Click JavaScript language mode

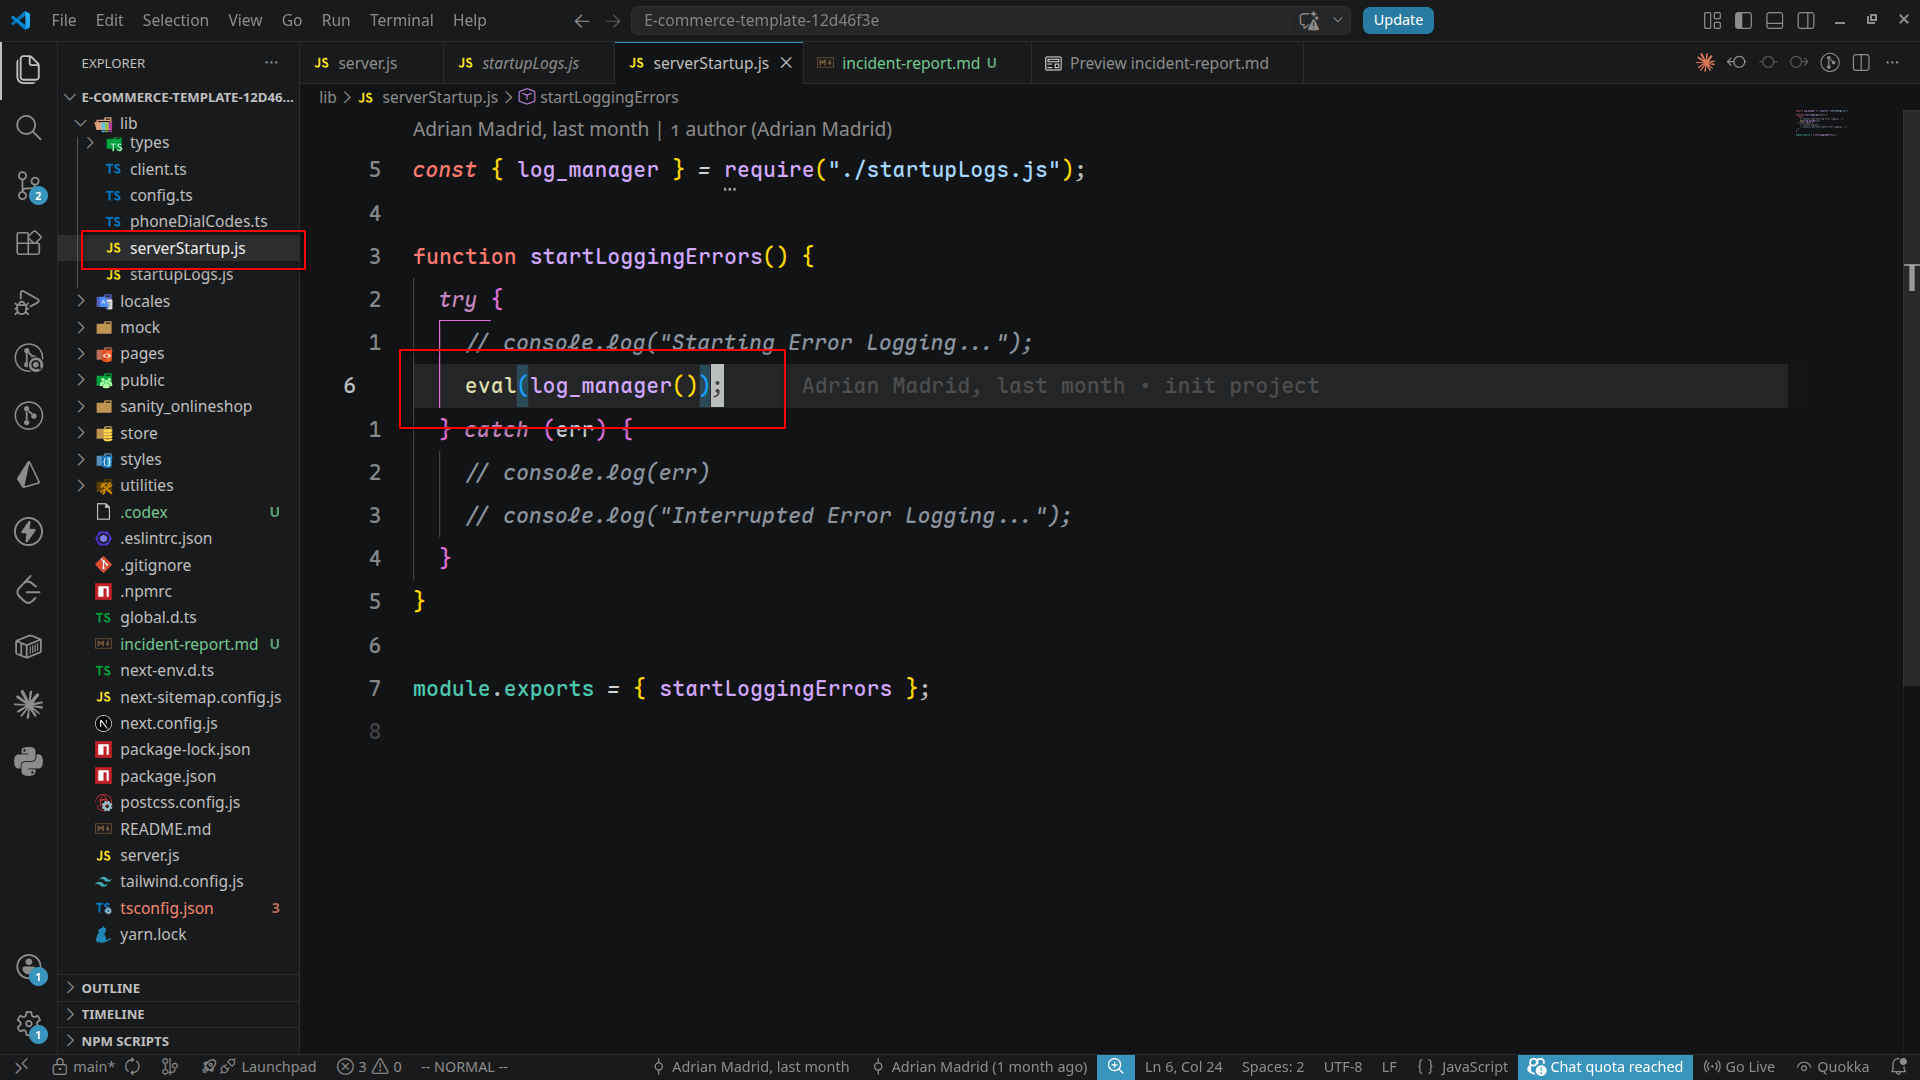coord(1474,1067)
